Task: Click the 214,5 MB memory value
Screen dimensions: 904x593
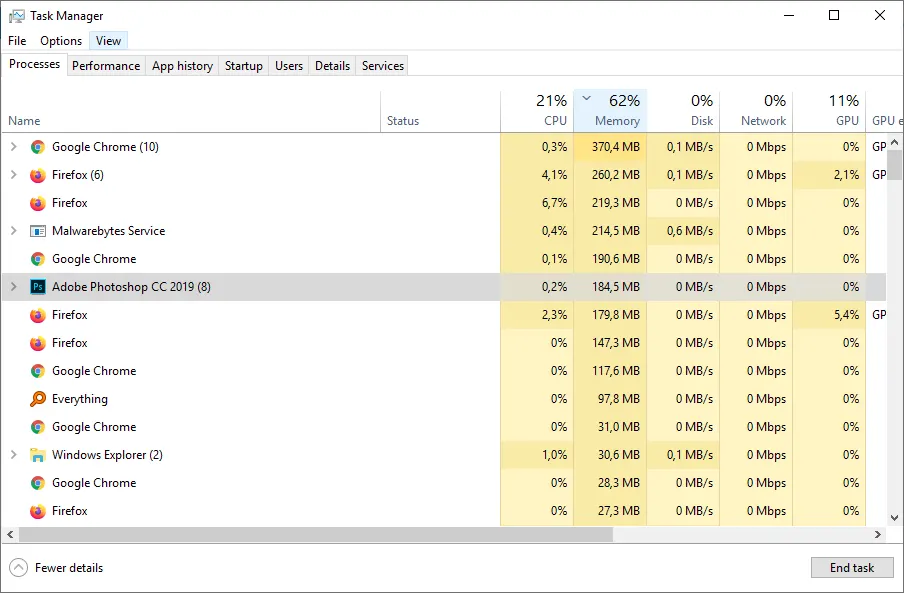Action: point(616,231)
